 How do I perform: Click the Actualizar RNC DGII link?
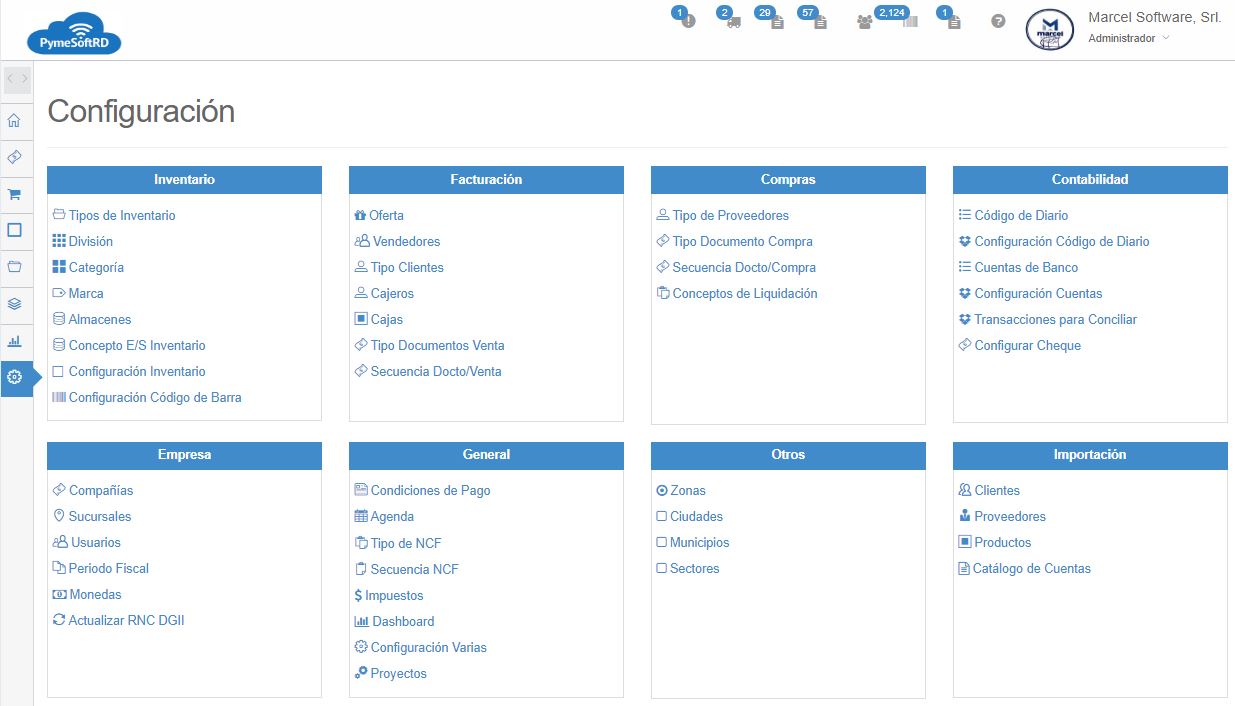[x=126, y=620]
